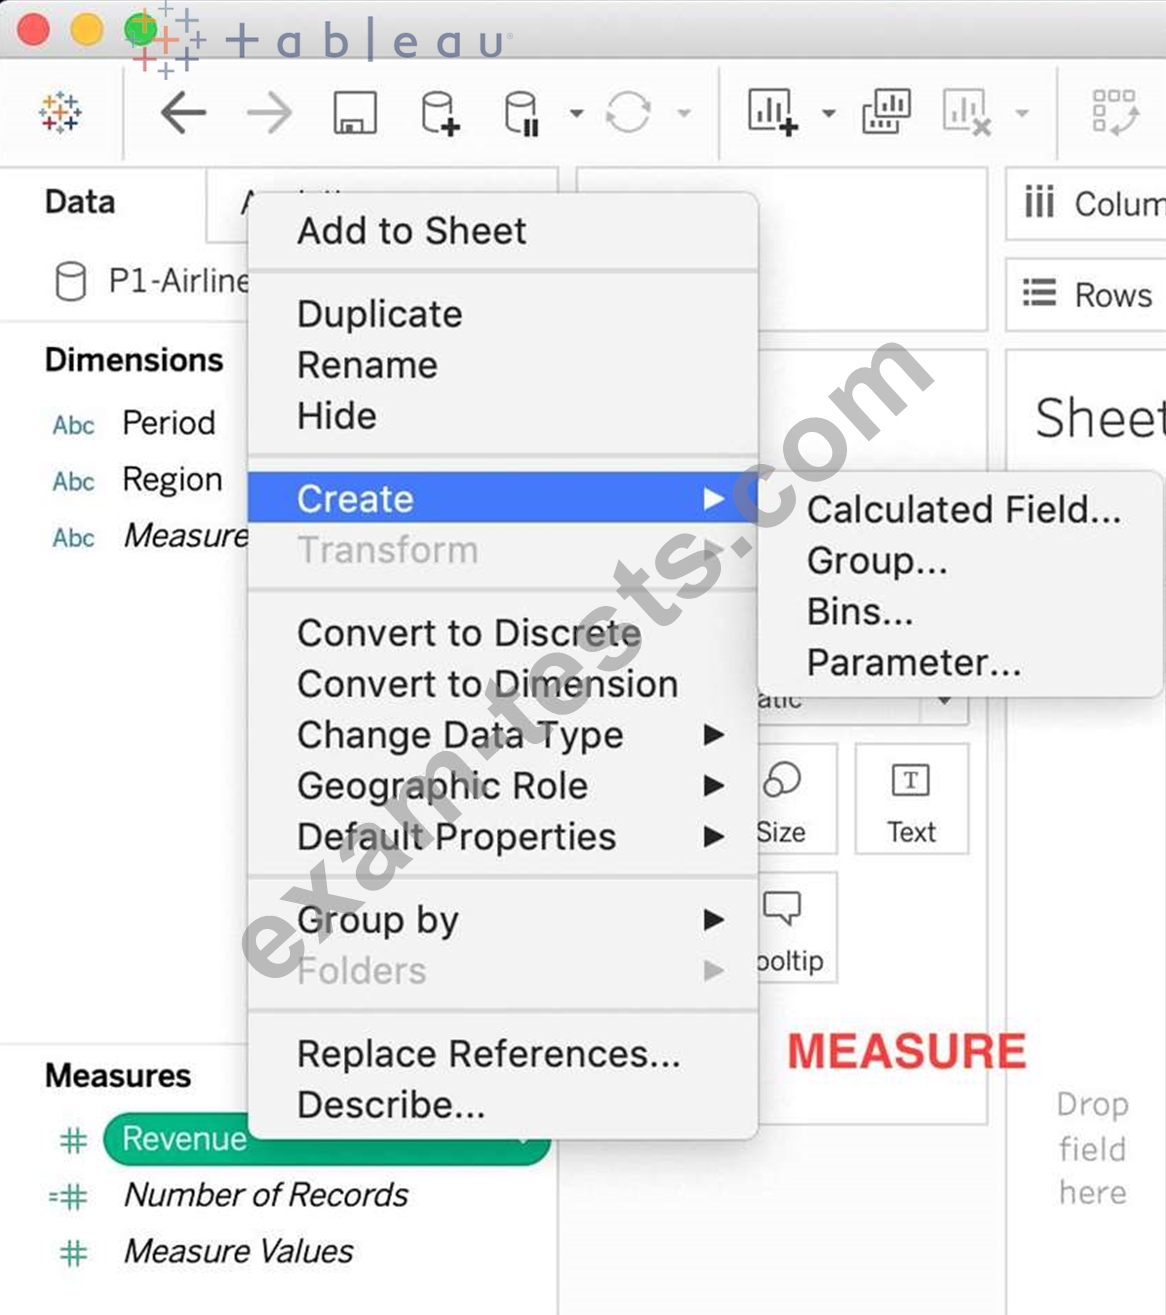Click the Duplicate Sheet icon in toolbar

(886, 112)
